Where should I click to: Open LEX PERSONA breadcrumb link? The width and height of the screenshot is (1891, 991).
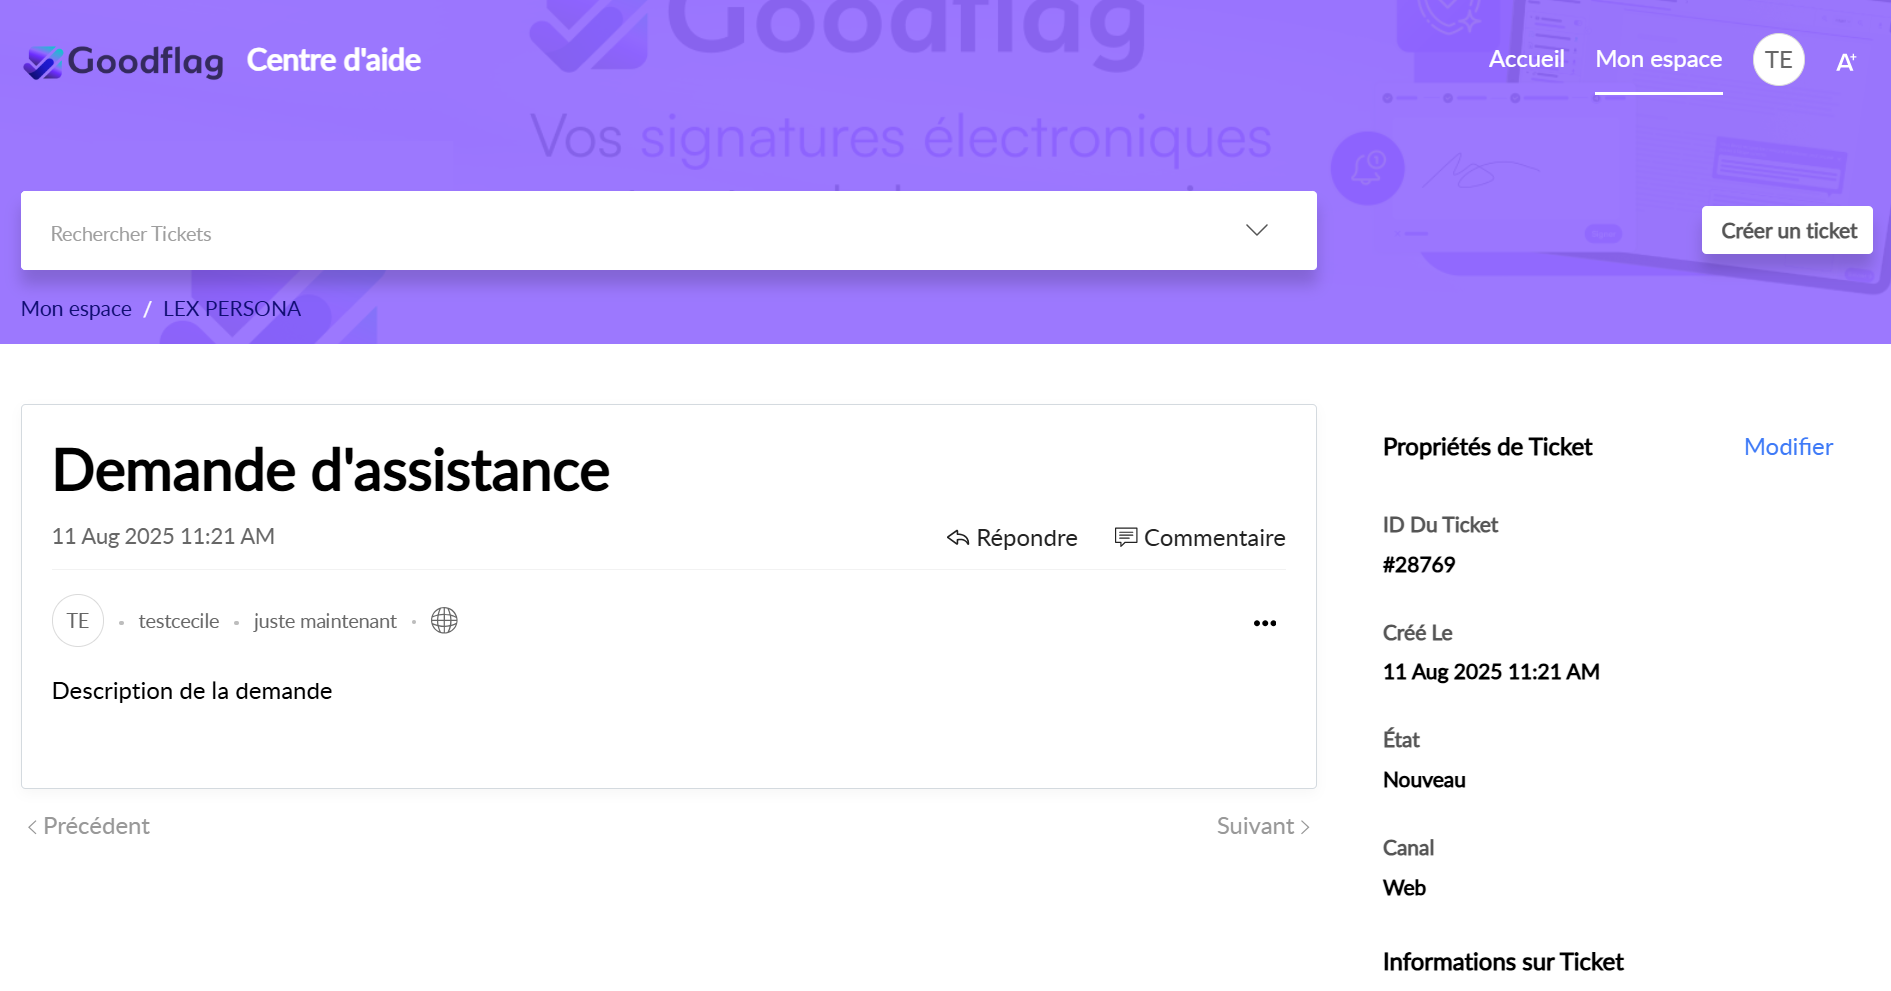coord(231,309)
